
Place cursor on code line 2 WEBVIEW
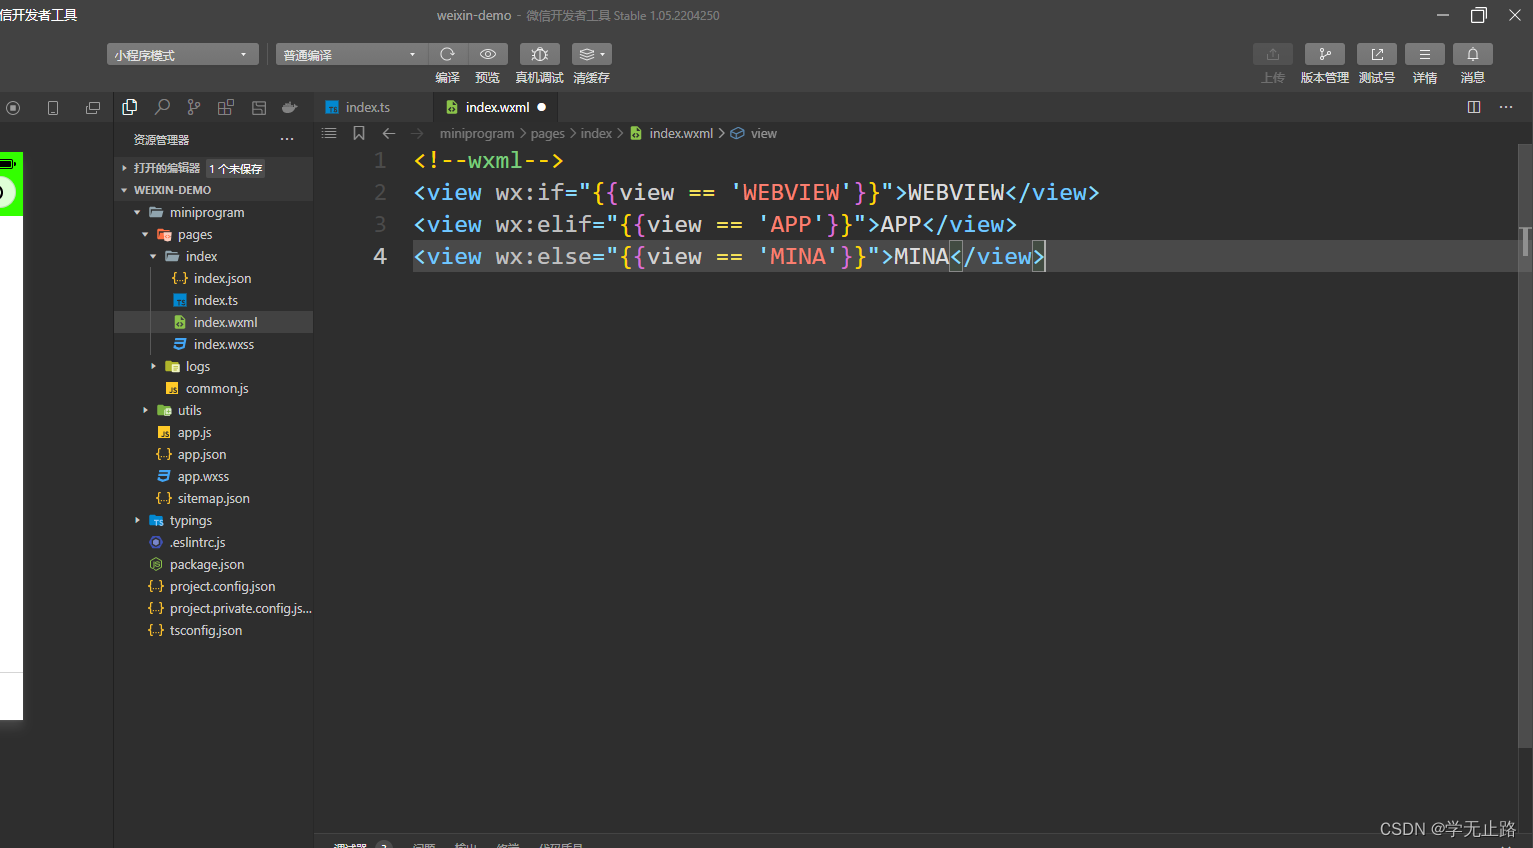click(x=955, y=192)
